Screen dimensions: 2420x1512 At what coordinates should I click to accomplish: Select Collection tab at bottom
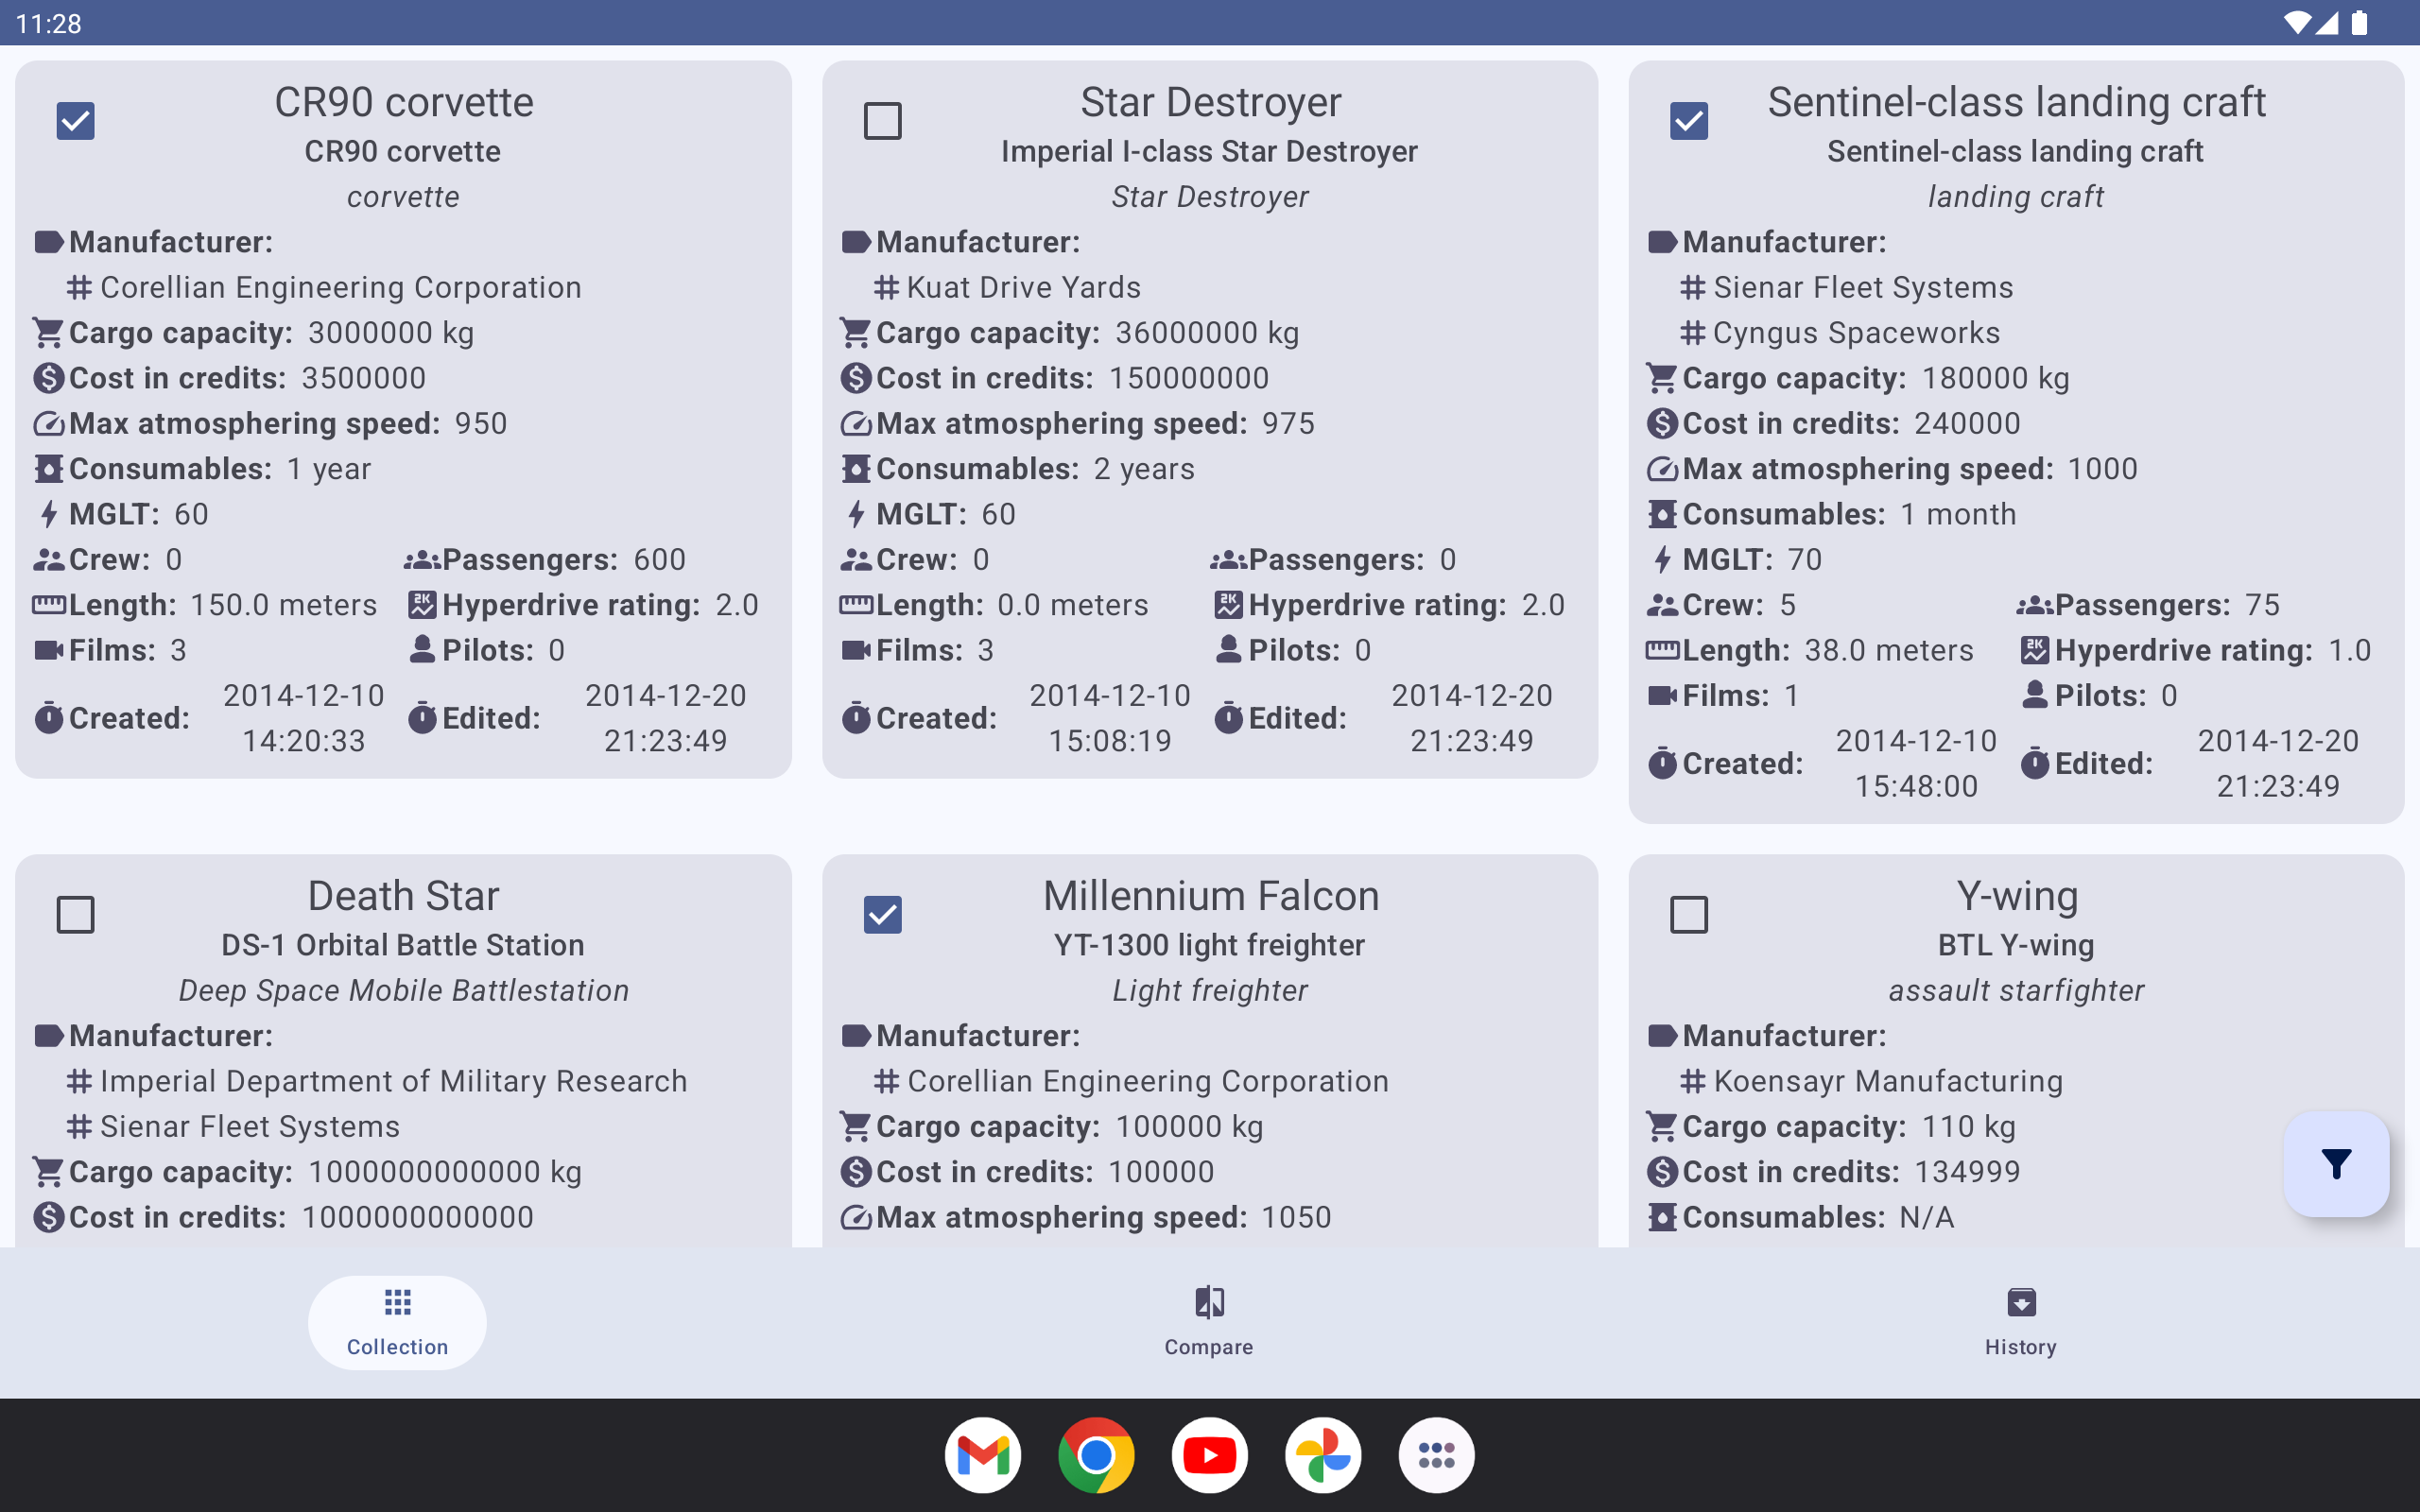tap(395, 1320)
